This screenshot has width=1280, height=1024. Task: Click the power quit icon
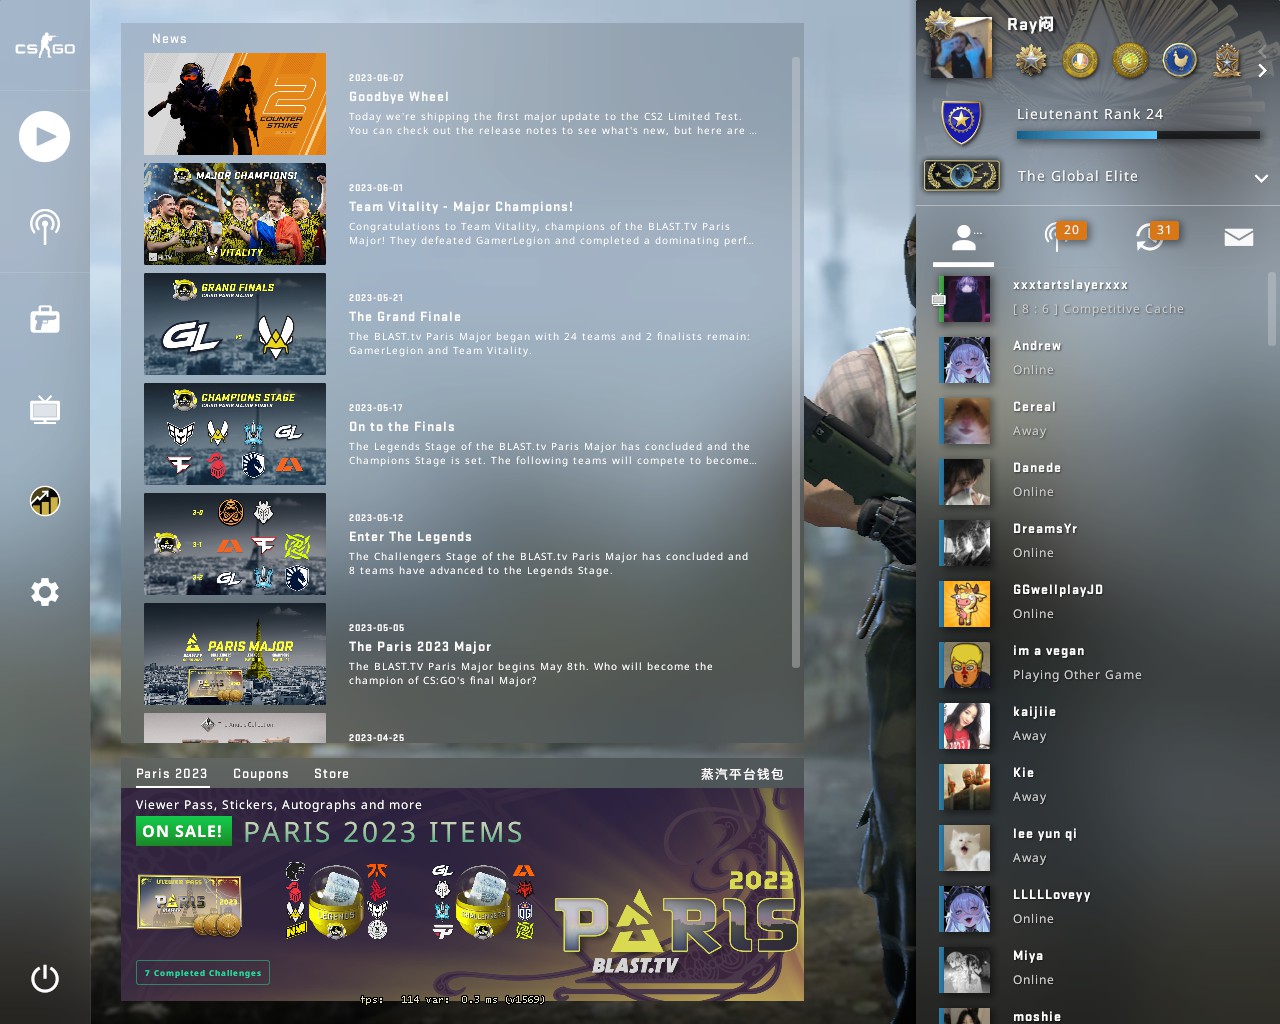pyautogui.click(x=45, y=978)
